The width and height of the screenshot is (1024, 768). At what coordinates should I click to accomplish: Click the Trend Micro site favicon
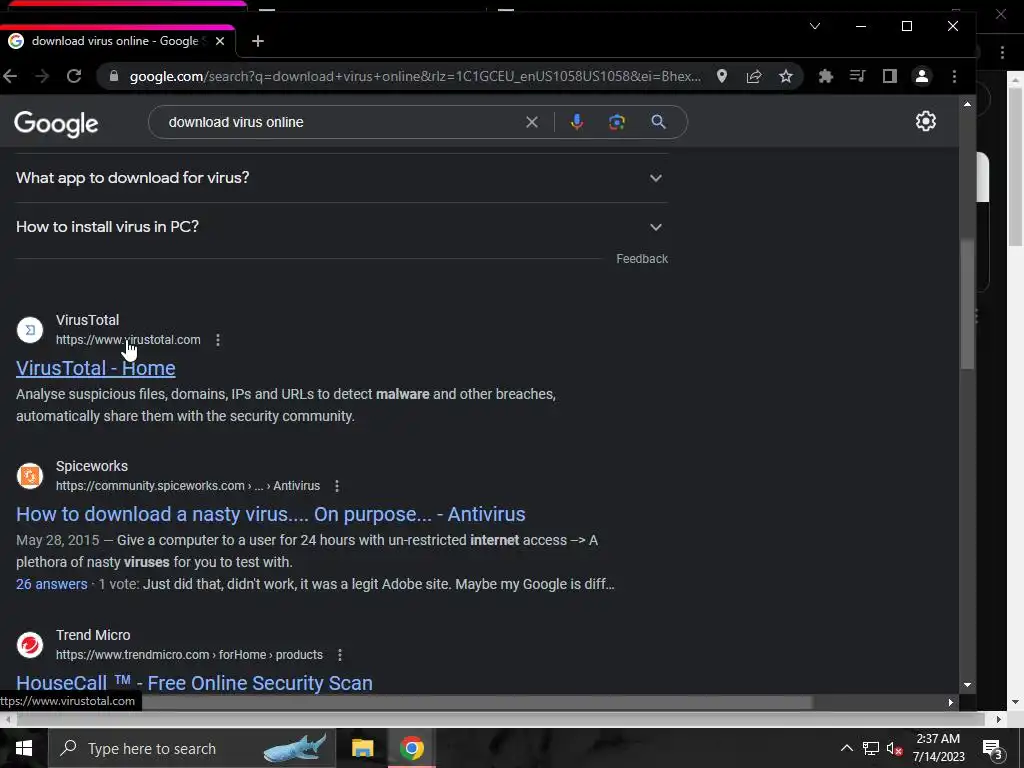coord(29,645)
